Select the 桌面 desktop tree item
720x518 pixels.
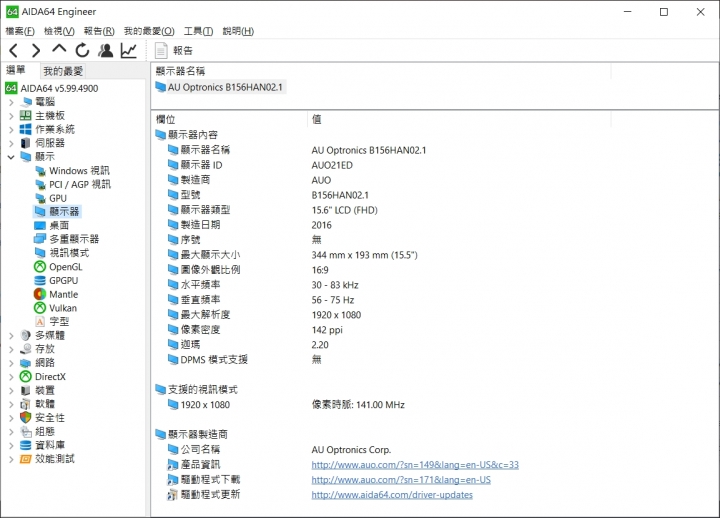(52, 225)
